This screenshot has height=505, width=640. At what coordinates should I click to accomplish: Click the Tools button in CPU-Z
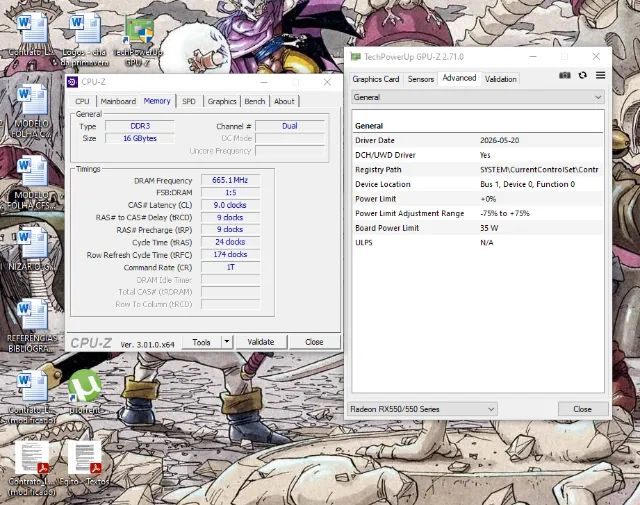click(202, 342)
